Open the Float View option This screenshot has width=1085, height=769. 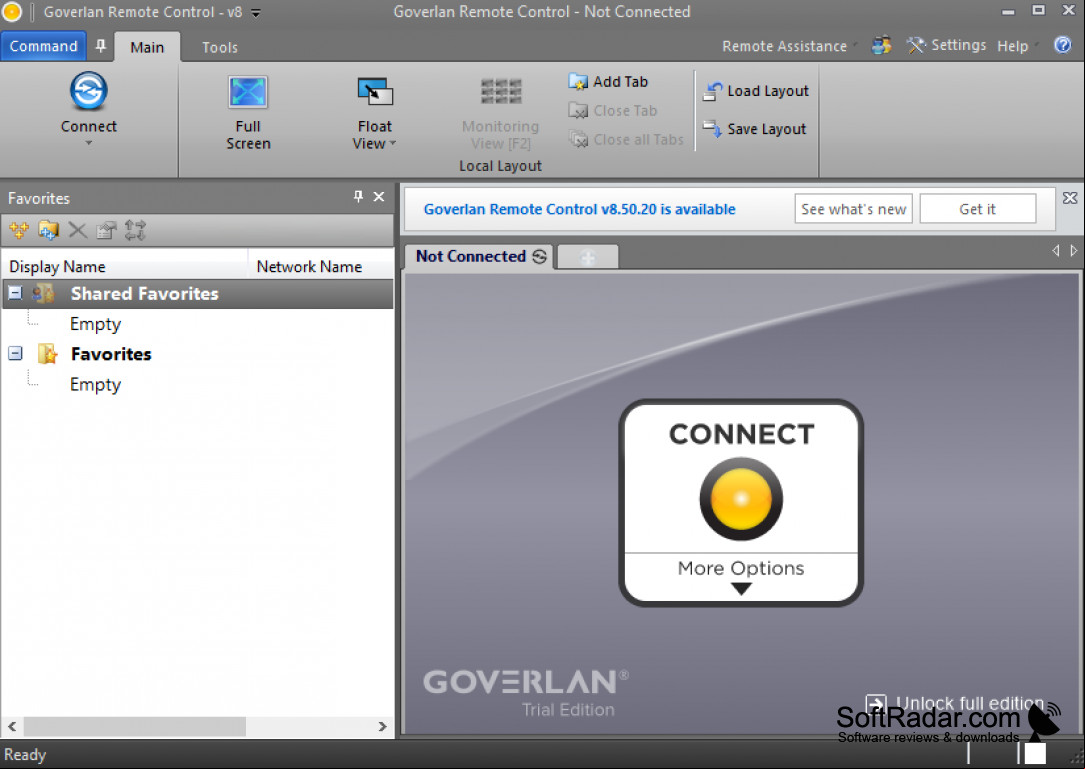click(x=374, y=113)
